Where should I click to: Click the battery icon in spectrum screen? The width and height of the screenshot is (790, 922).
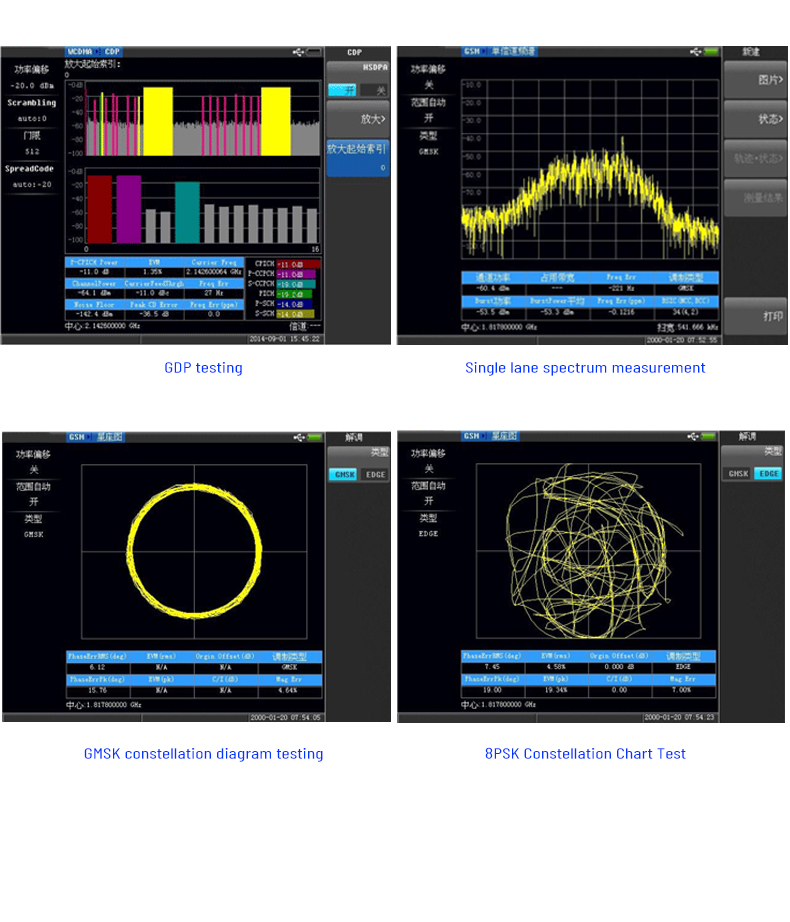pyautogui.click(x=711, y=51)
